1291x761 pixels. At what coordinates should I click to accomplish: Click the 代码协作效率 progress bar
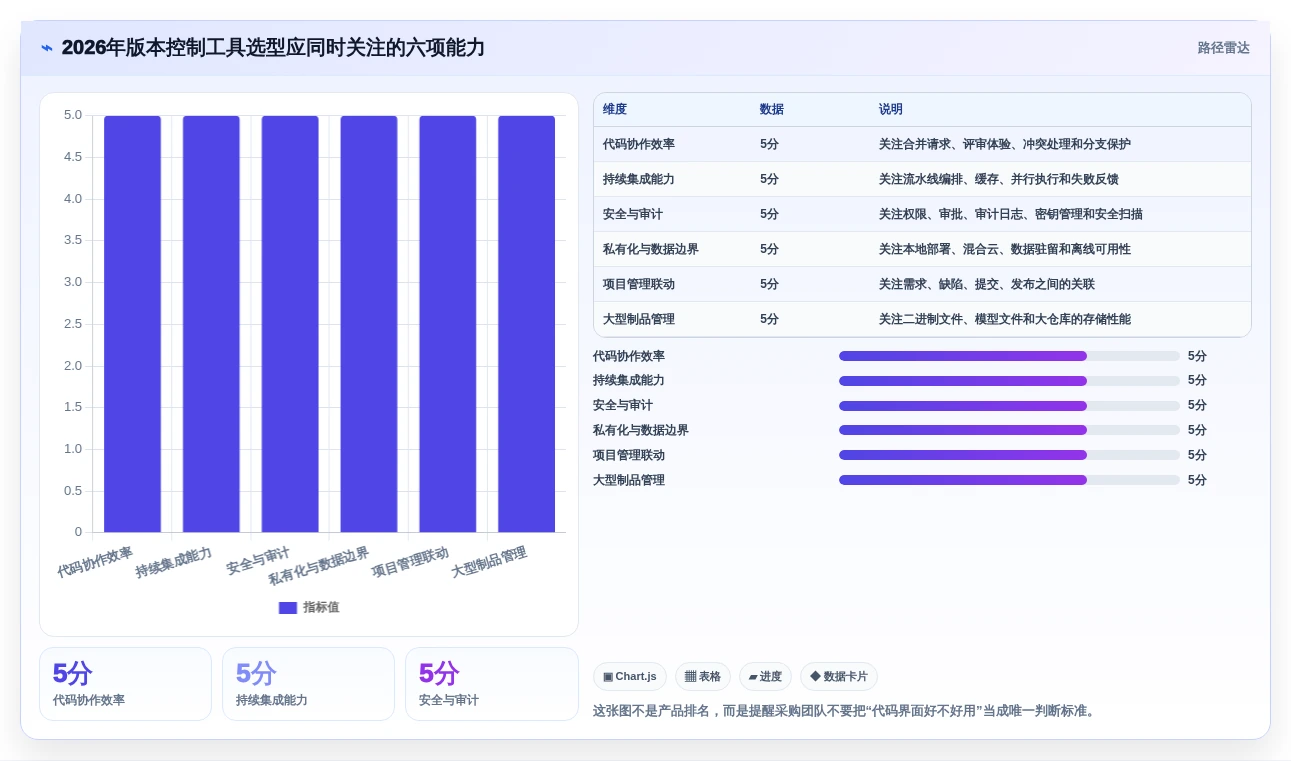(x=1009, y=356)
